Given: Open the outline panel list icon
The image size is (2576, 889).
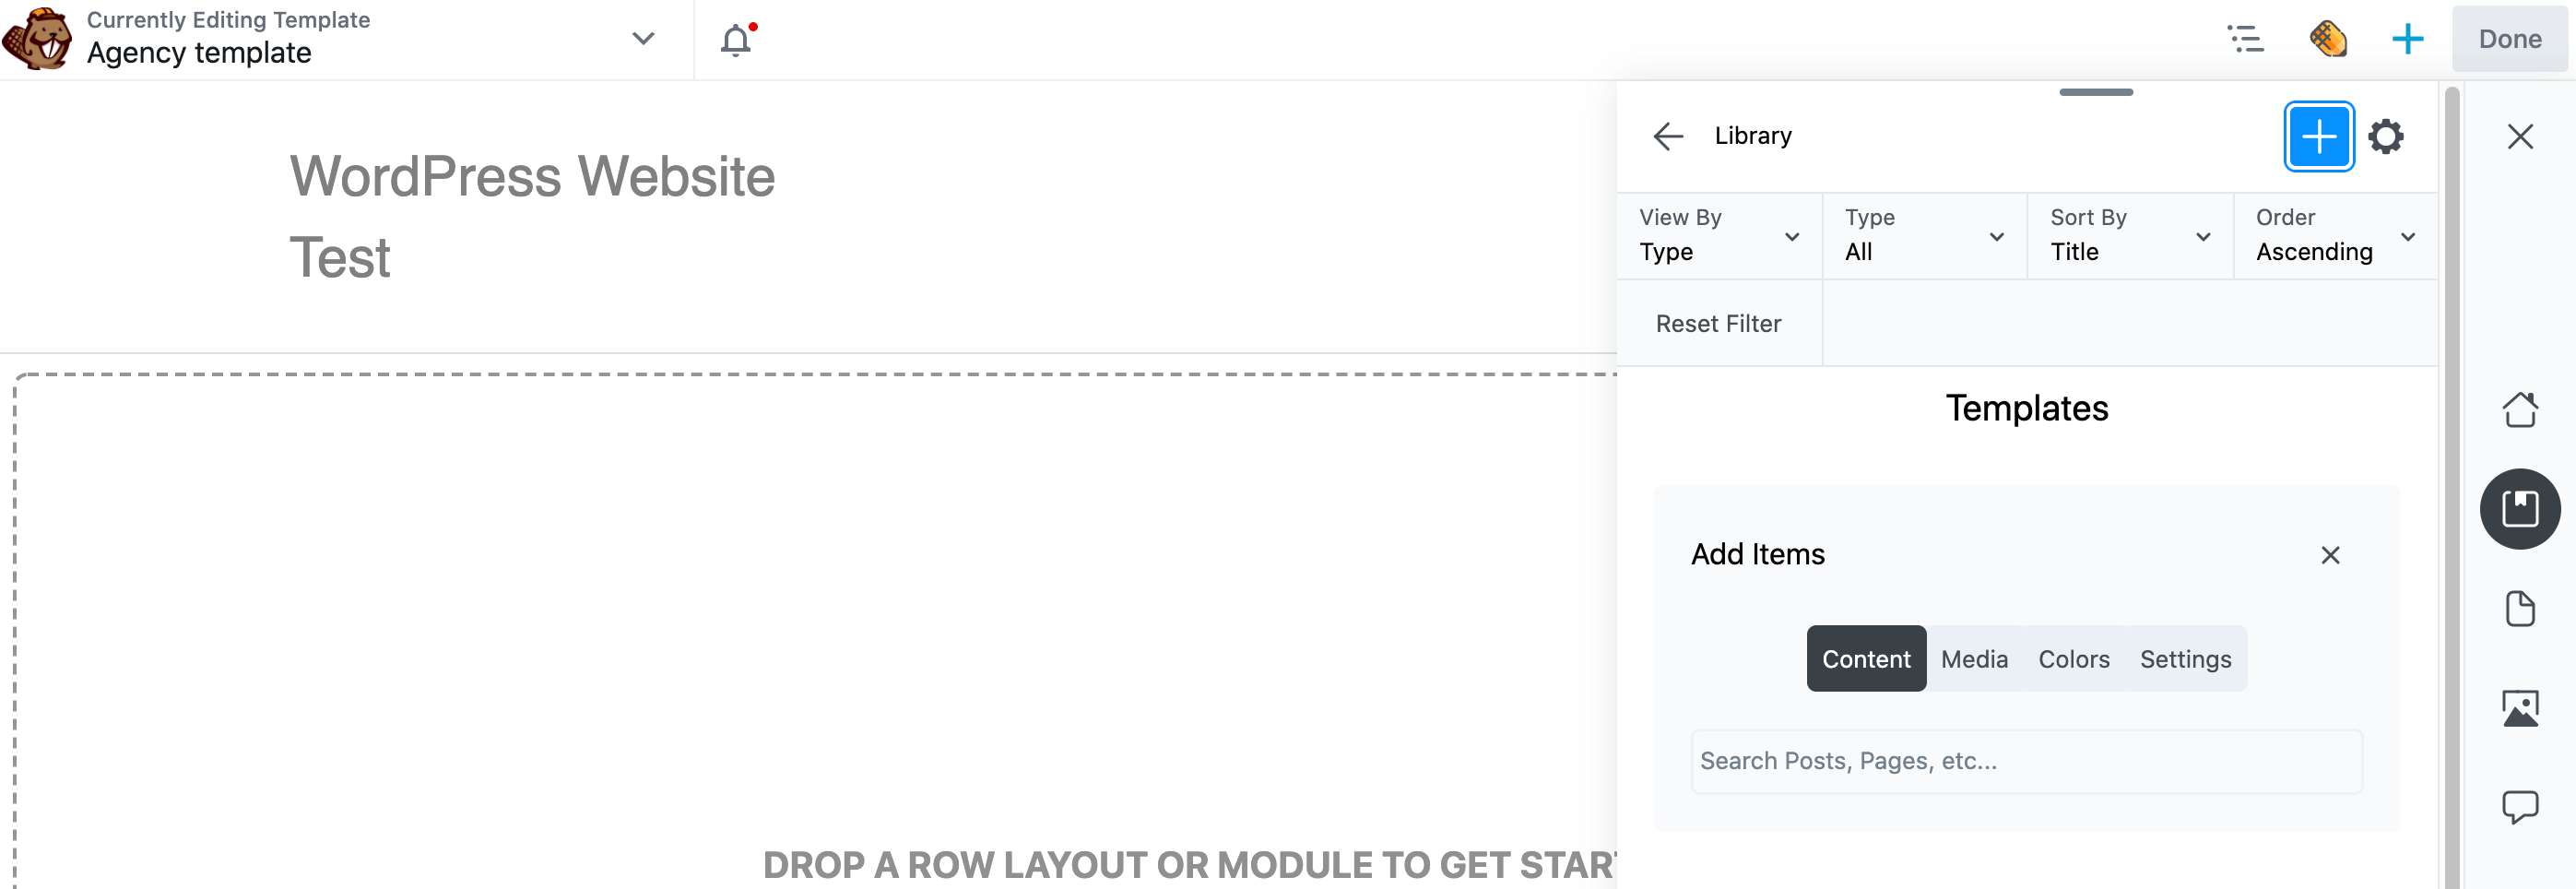Looking at the screenshot, I should click(2246, 39).
